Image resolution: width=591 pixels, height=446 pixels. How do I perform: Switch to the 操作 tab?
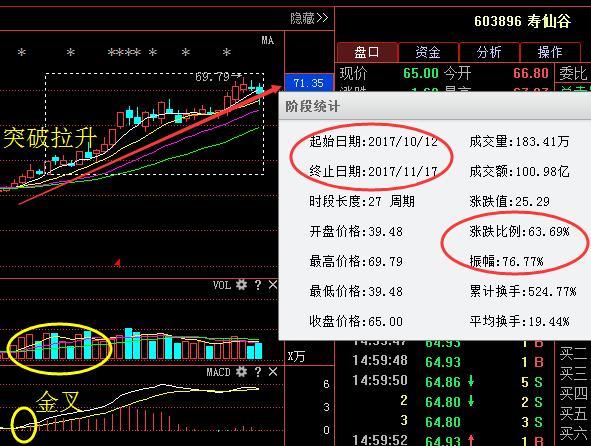coord(550,52)
